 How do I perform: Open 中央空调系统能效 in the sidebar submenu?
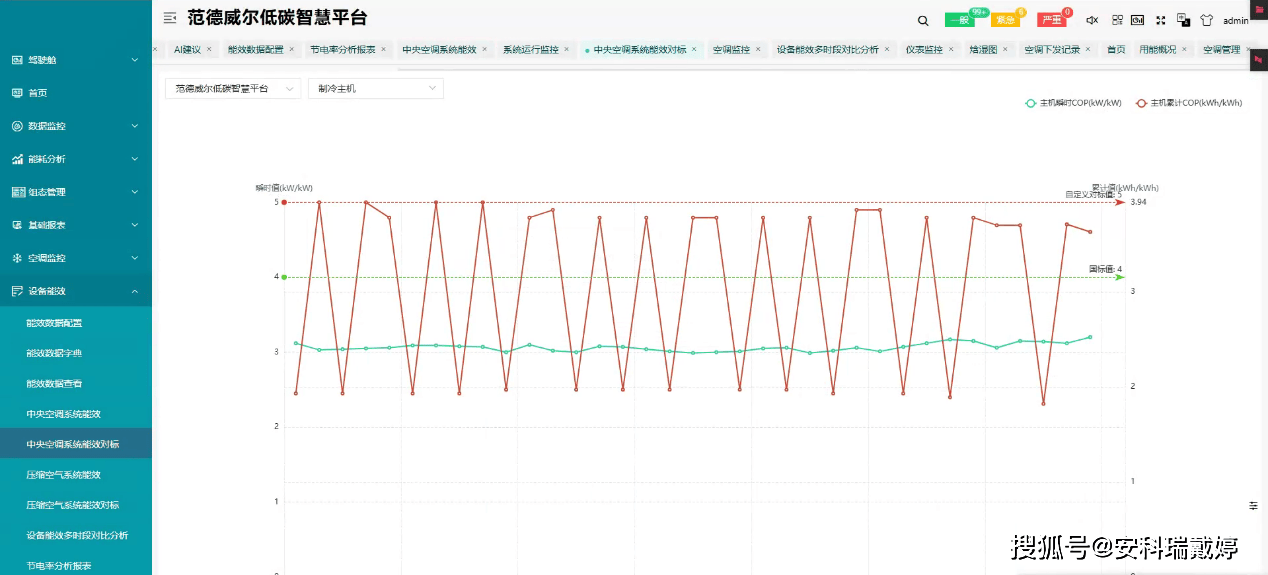[76, 414]
